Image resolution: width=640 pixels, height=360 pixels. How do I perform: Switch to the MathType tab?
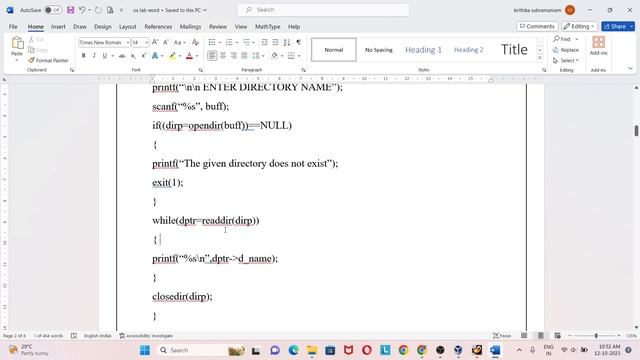(267, 27)
